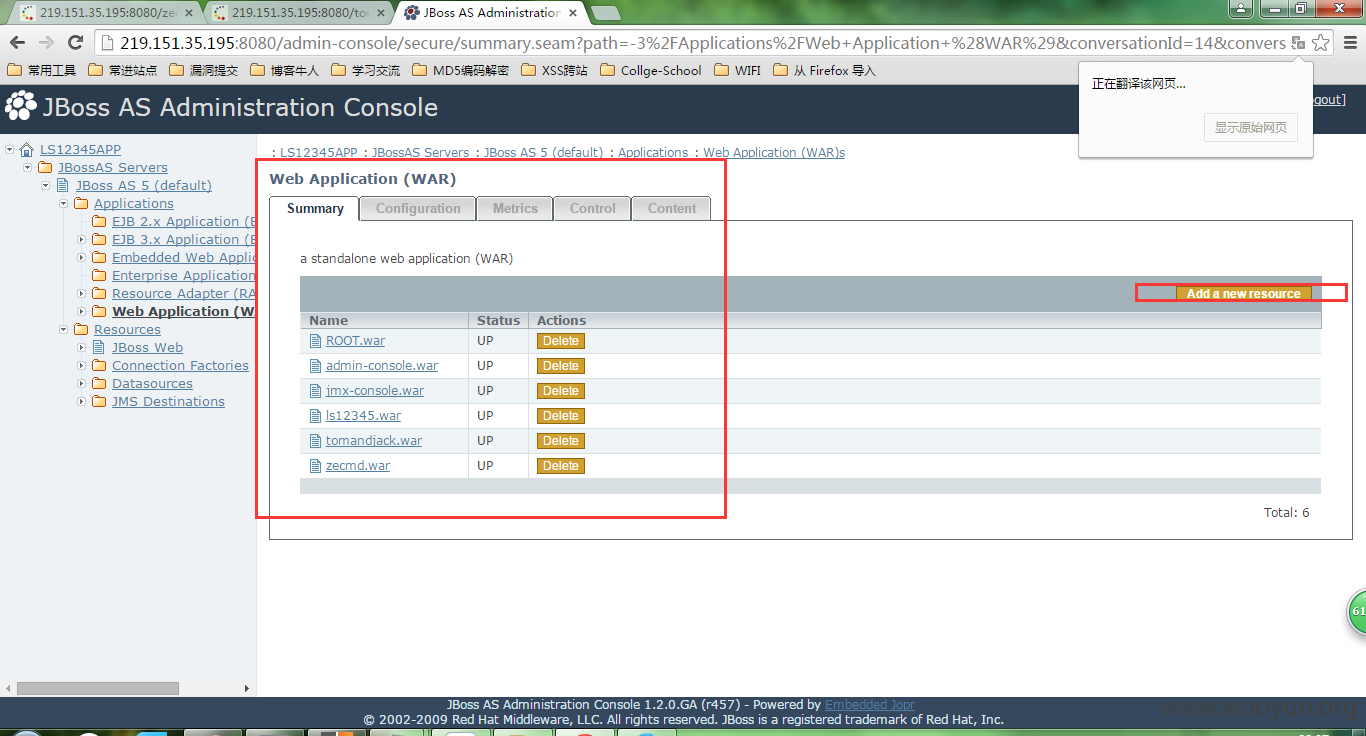Viewport: 1366px width, 736px height.
Task: Click the JBossAS Servers folder icon
Action: coord(45,168)
